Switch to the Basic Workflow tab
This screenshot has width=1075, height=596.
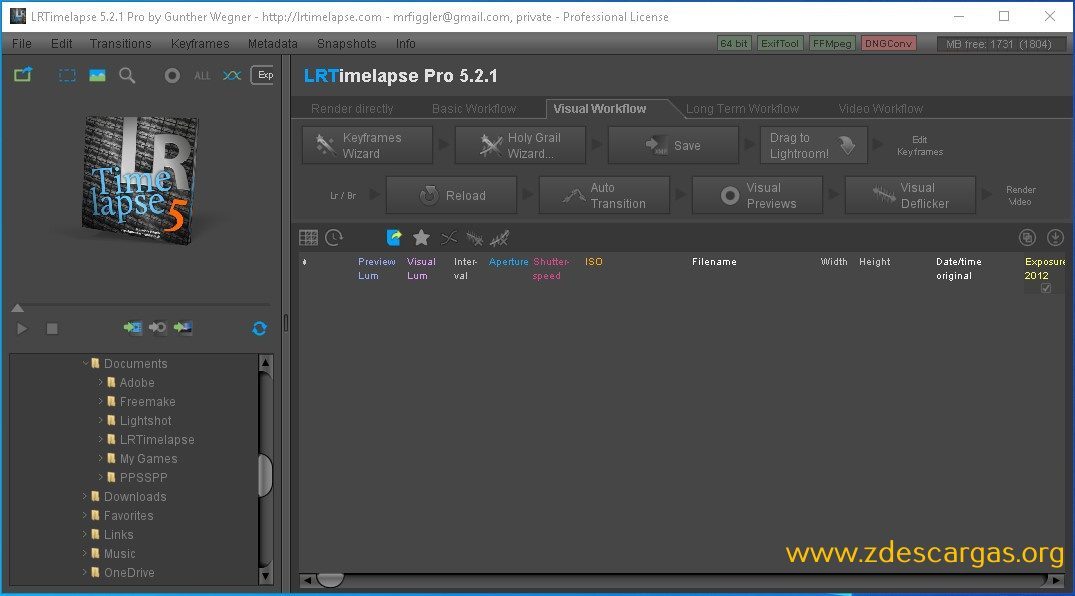(x=474, y=108)
